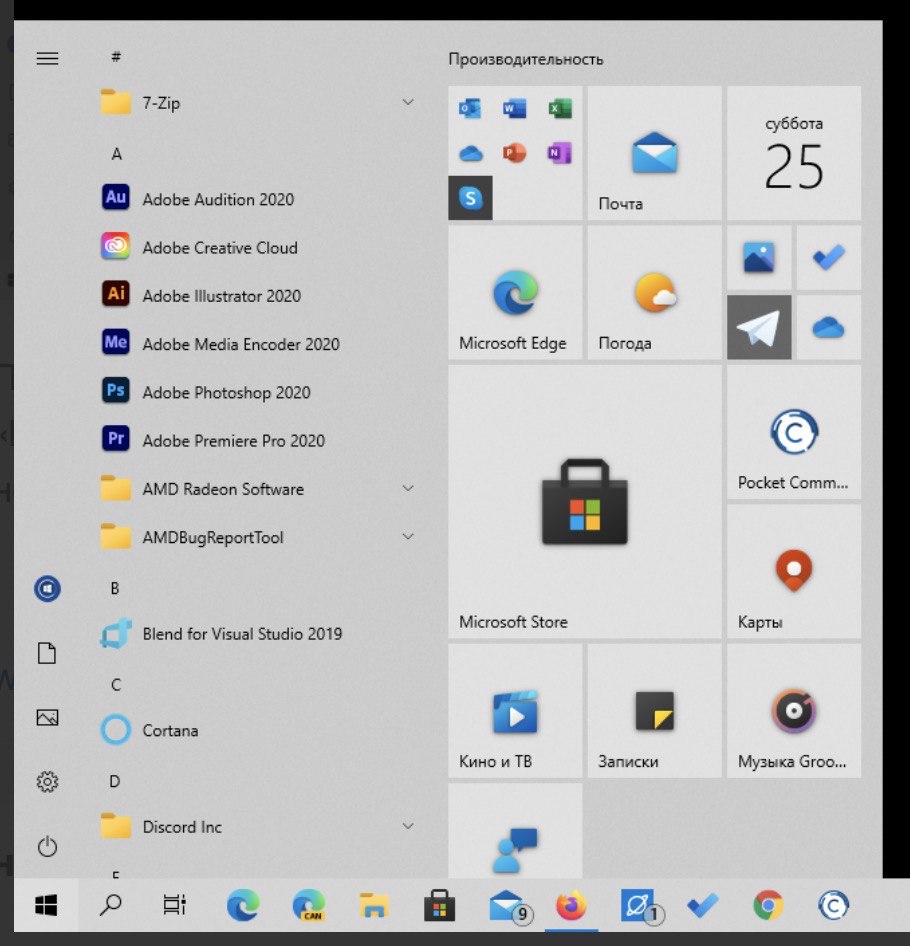The image size is (910, 946).
Task: Open the small OneDrive tile beside Telegram
Action: pos(829,328)
